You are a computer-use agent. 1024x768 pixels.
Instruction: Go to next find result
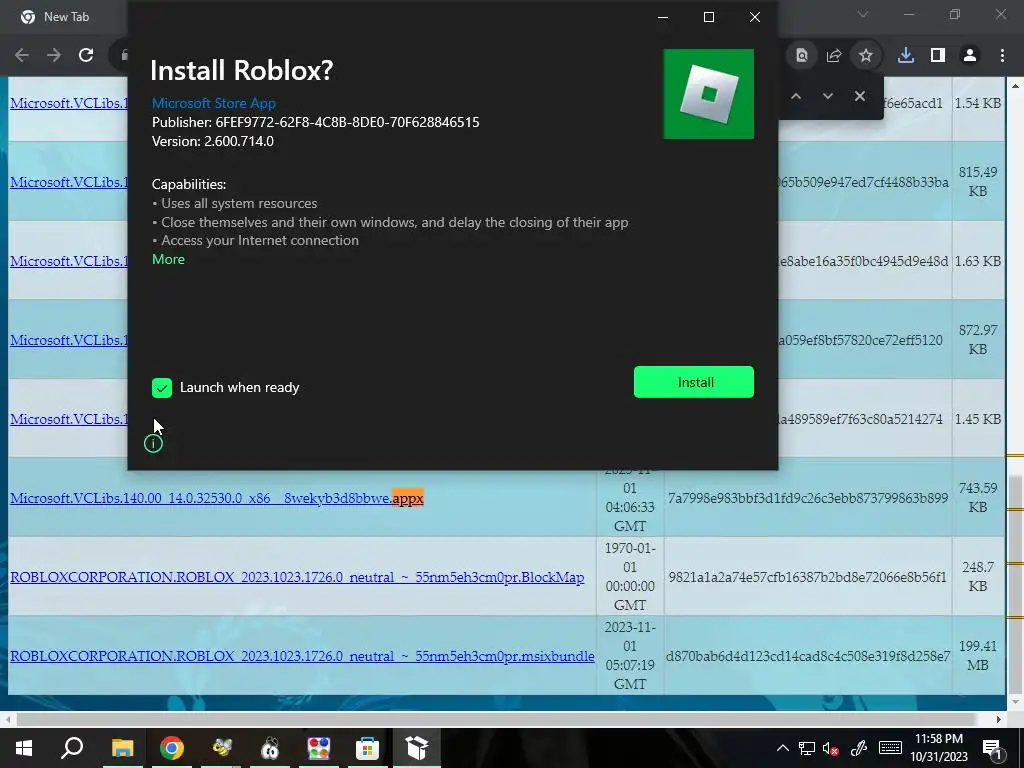point(828,96)
